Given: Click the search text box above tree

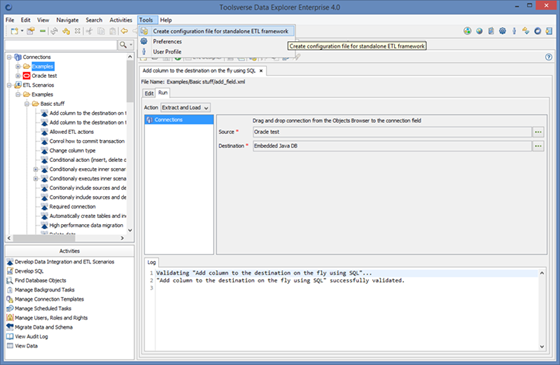Looking at the screenshot, I should 61,45.
